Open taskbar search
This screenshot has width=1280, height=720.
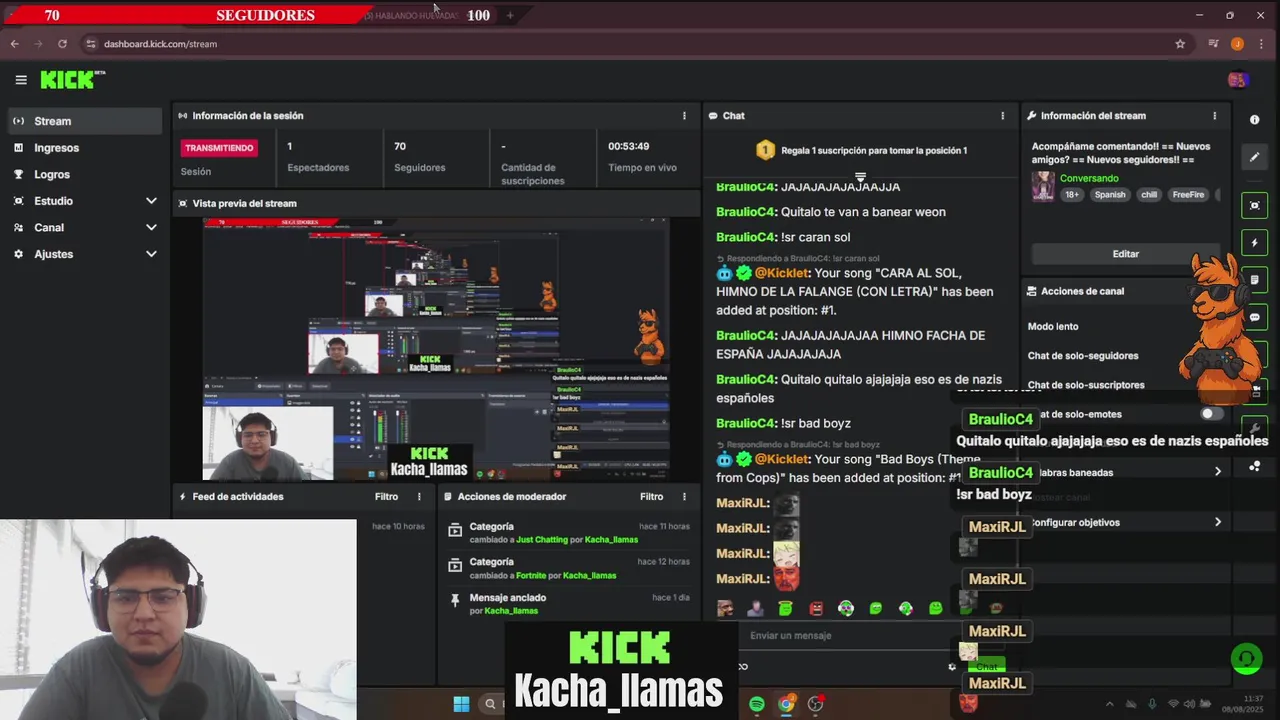(490, 704)
